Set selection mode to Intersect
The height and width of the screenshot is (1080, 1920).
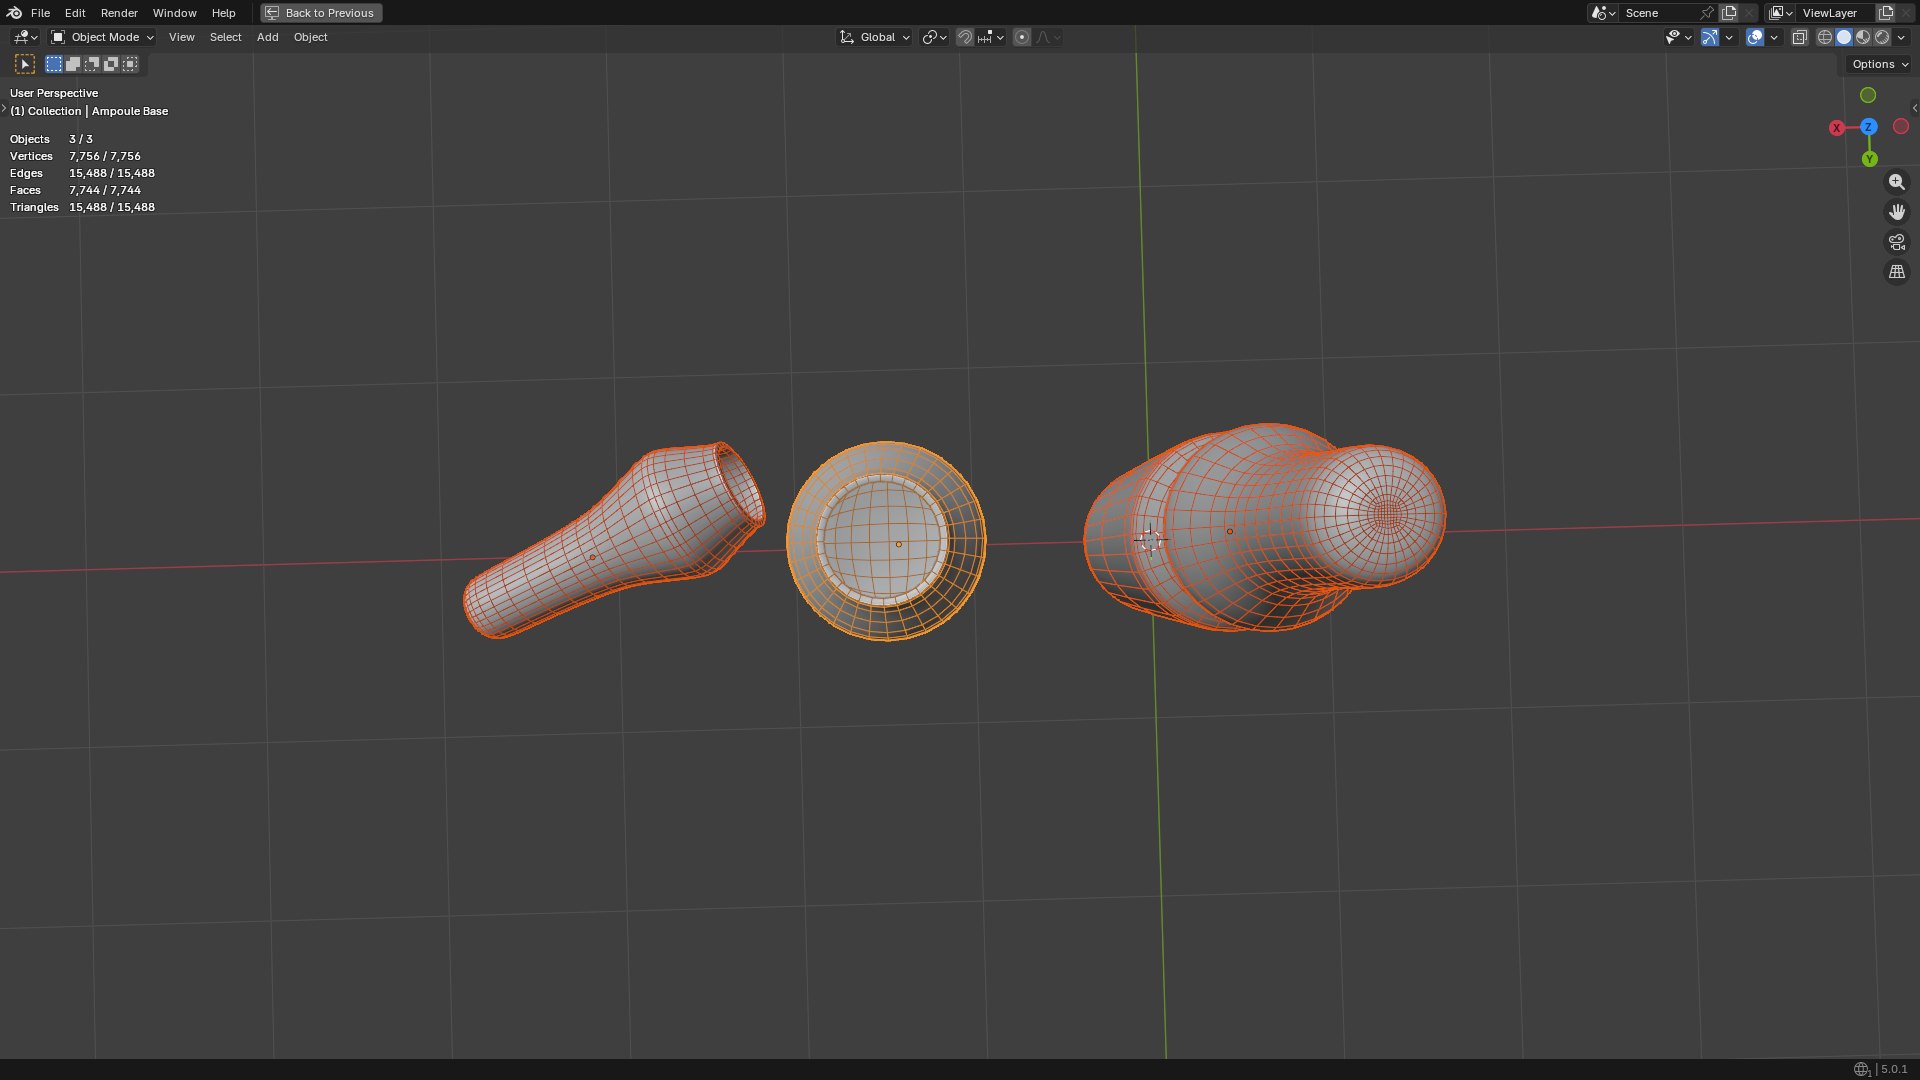pos(130,64)
